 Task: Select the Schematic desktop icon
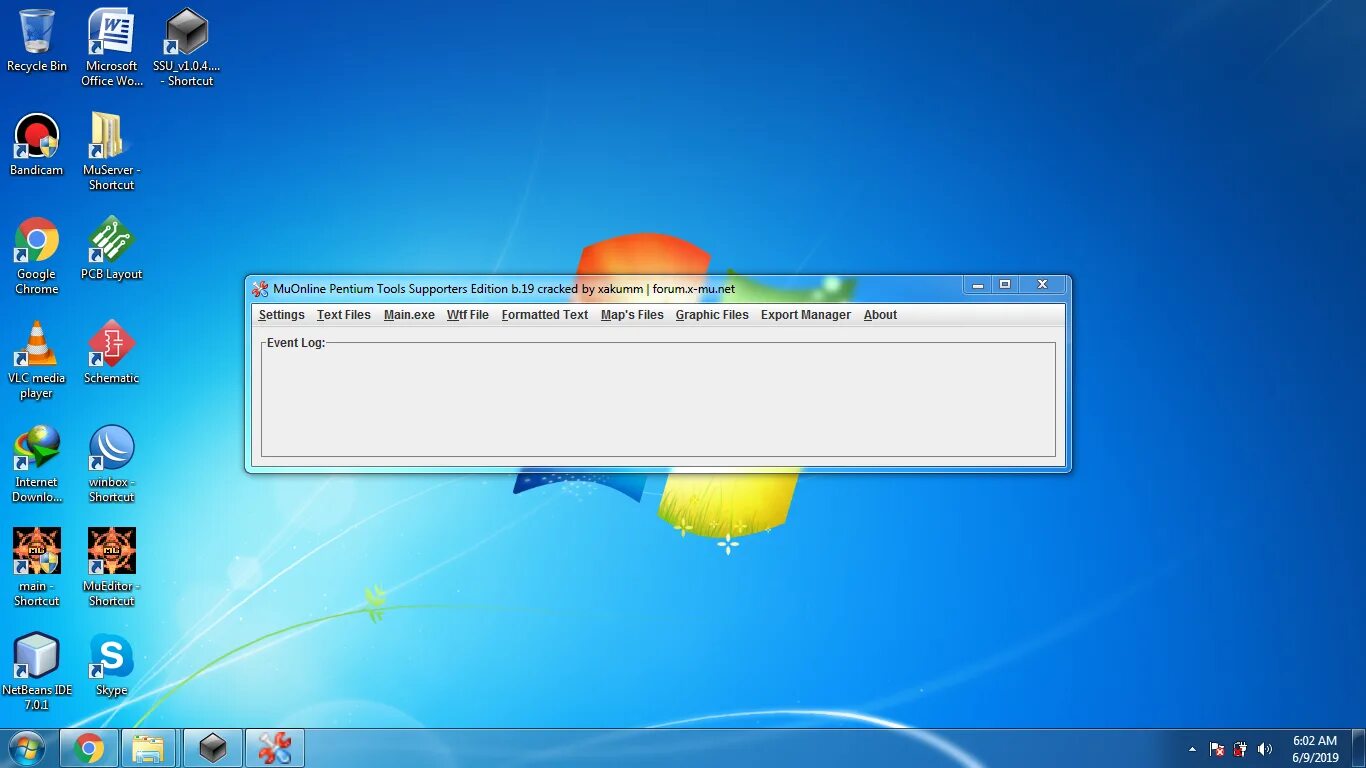pos(111,352)
